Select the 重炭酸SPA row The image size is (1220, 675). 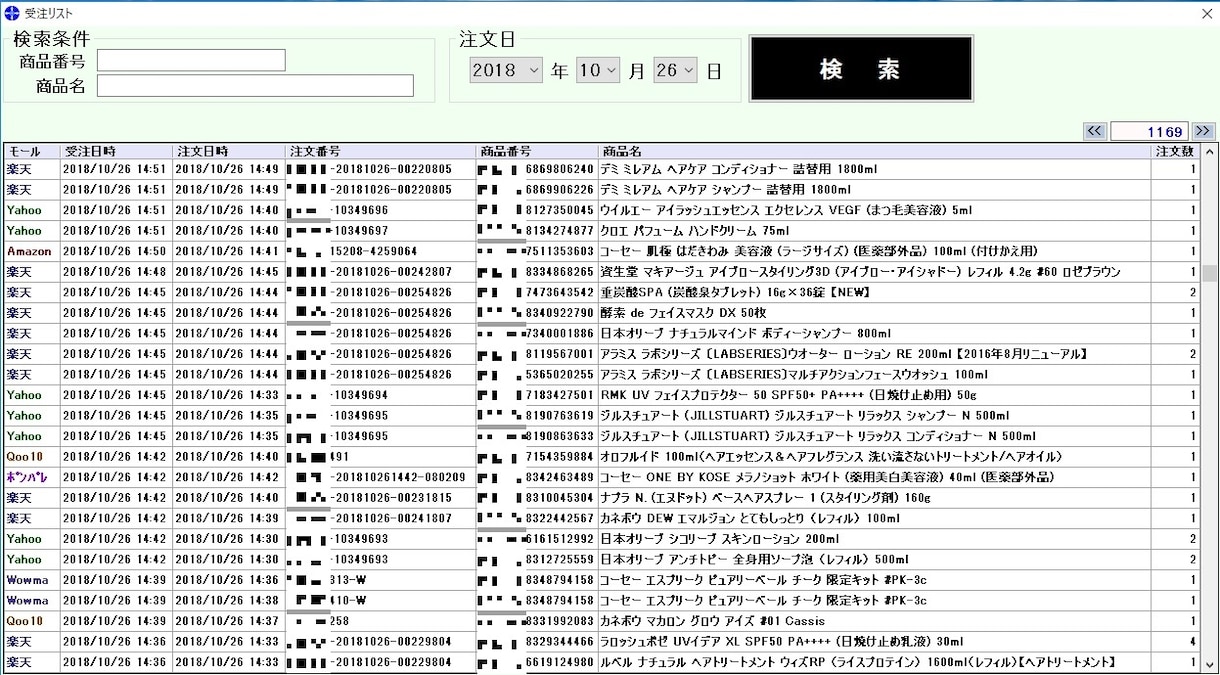pyautogui.click(x=601, y=292)
